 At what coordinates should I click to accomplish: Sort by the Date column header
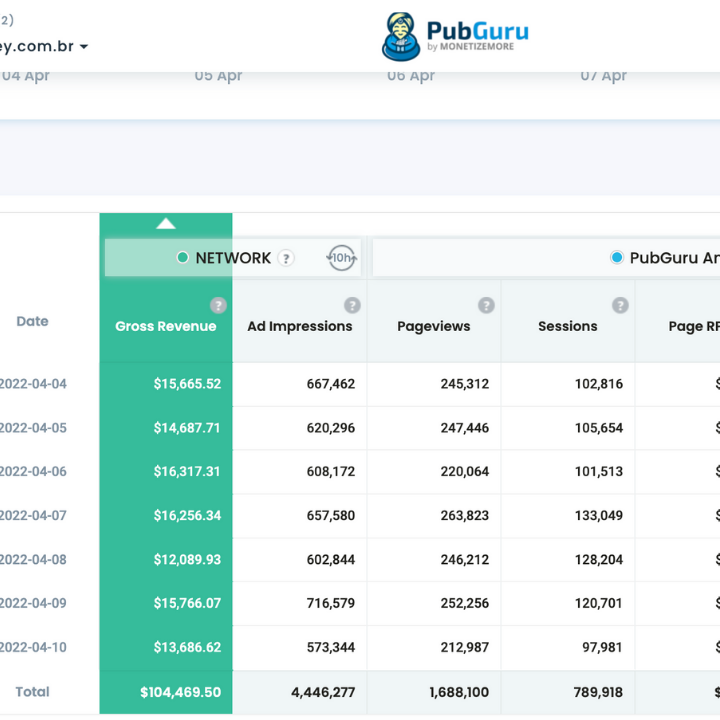pyautogui.click(x=32, y=321)
